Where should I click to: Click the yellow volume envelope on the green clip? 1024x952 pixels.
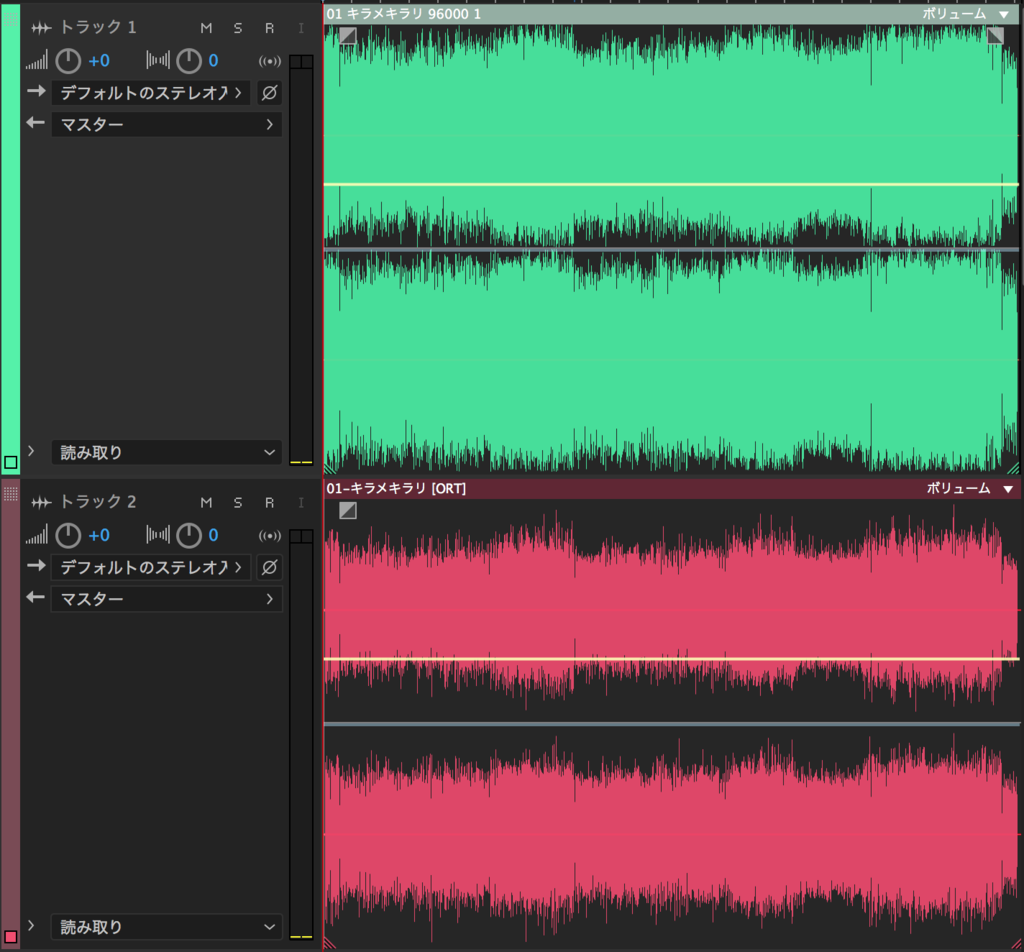coord(672,185)
